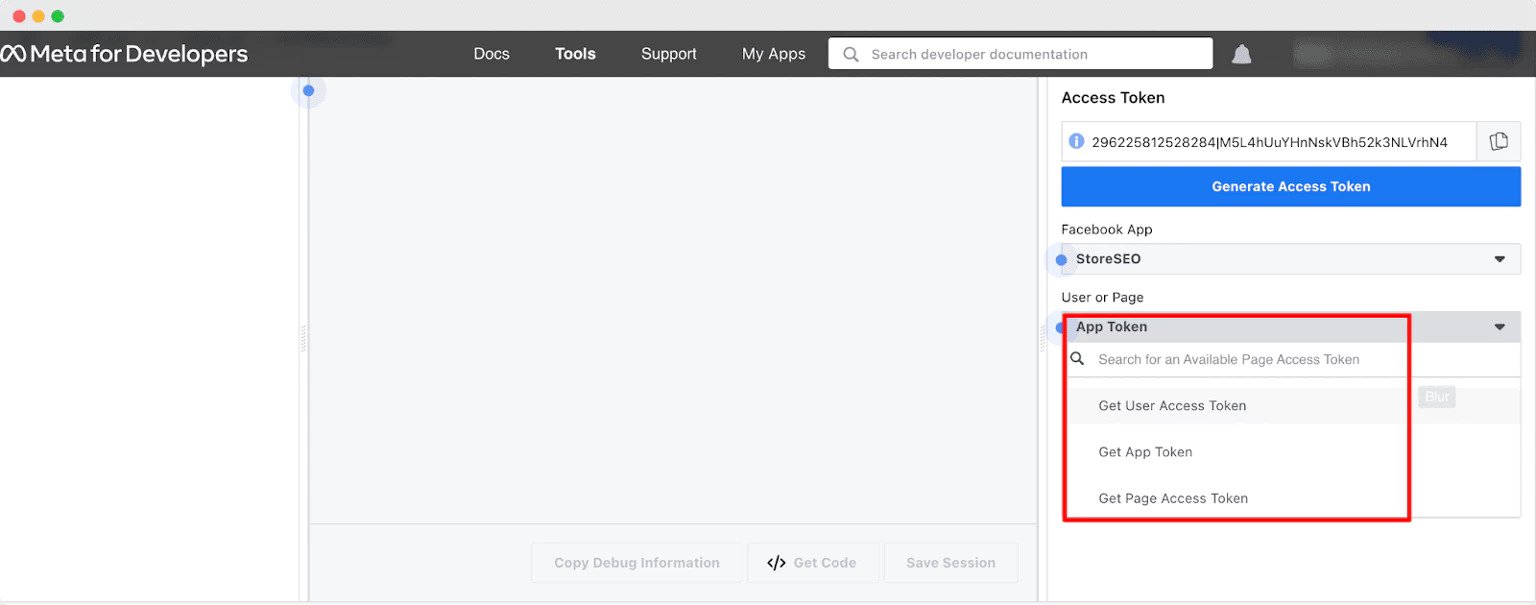The image size is (1536, 605).
Task: Open the Tools menu
Action: click(575, 54)
